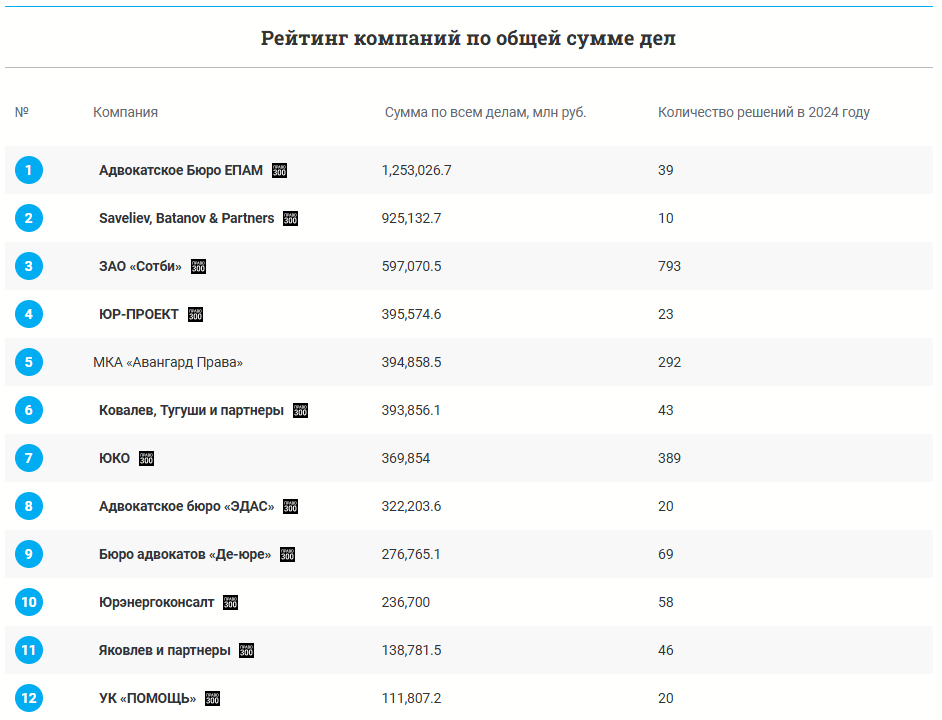Image resolution: width=942 pixels, height=720 pixels.
Task: Select the sum value 369,854
Action: pyautogui.click(x=406, y=459)
